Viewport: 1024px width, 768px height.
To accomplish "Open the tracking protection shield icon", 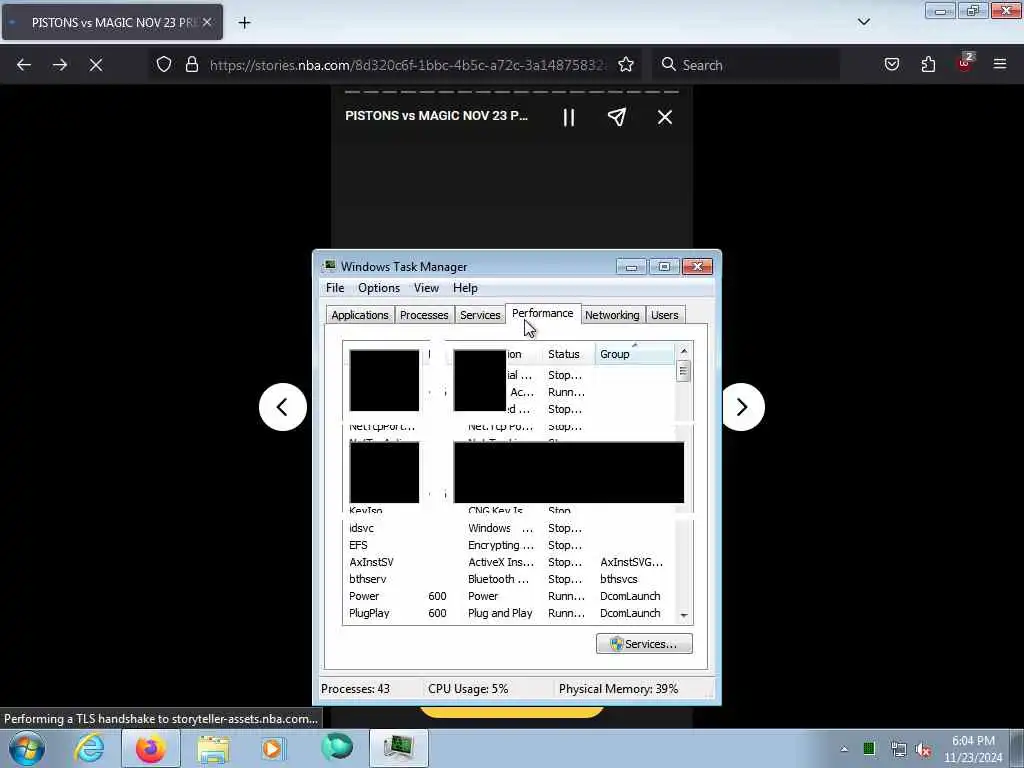I will [x=164, y=64].
